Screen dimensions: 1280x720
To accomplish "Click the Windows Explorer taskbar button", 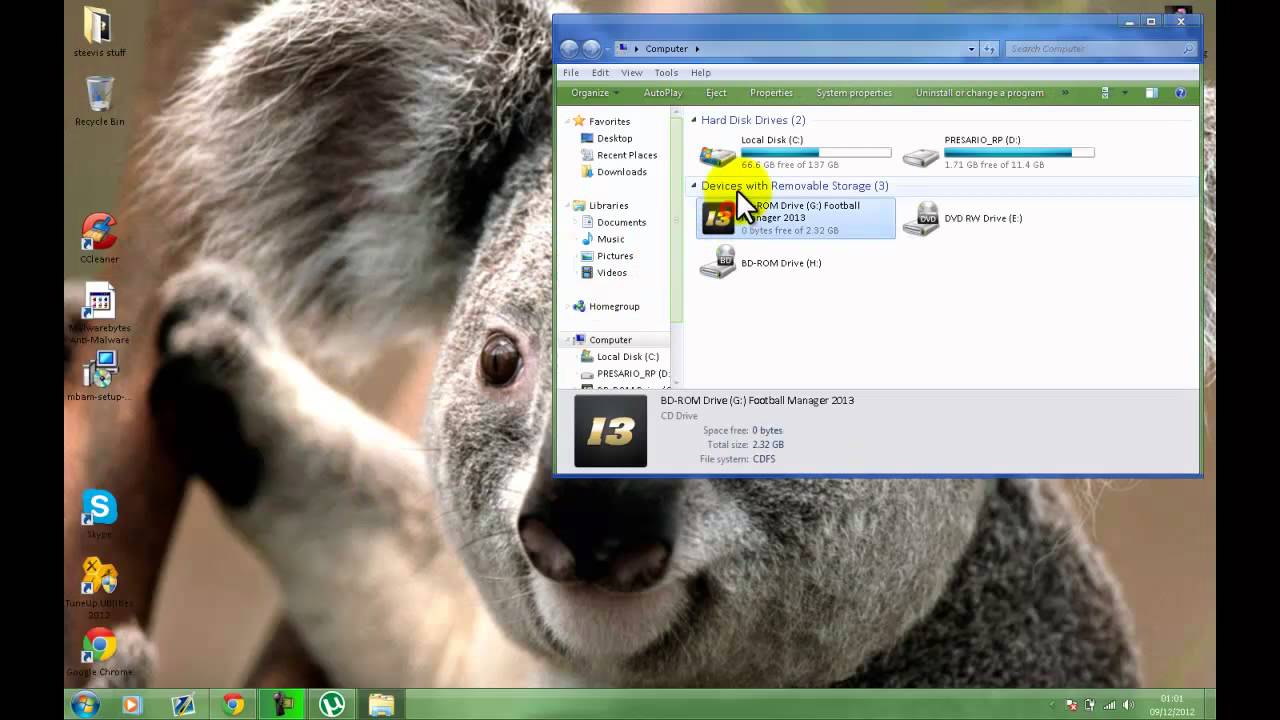I will point(381,705).
